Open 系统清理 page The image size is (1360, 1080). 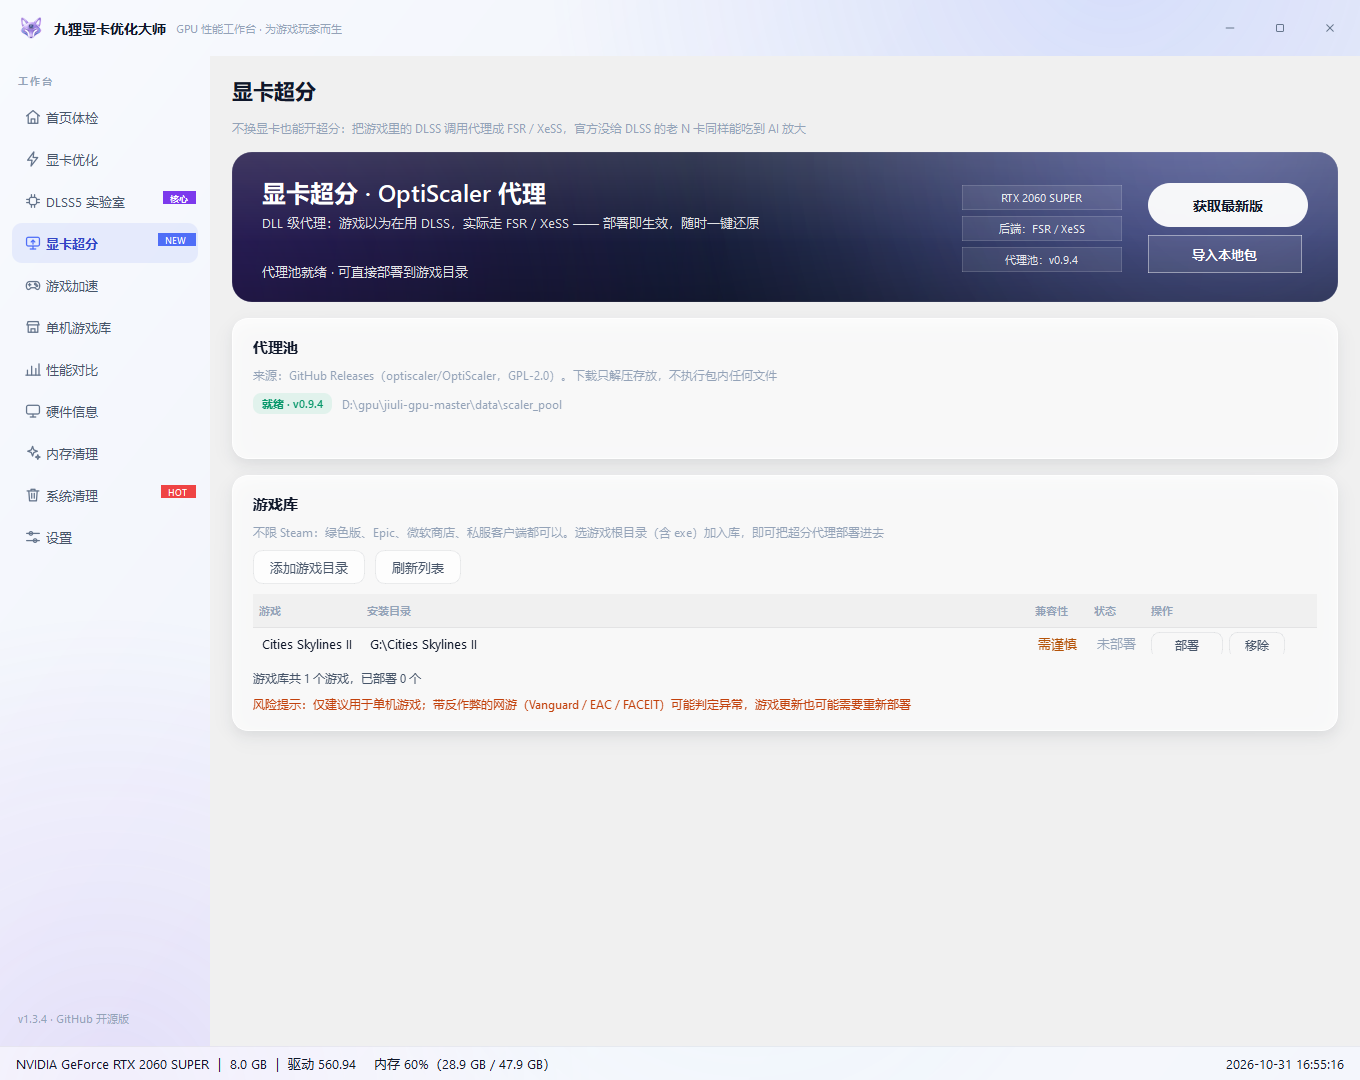pos(105,496)
